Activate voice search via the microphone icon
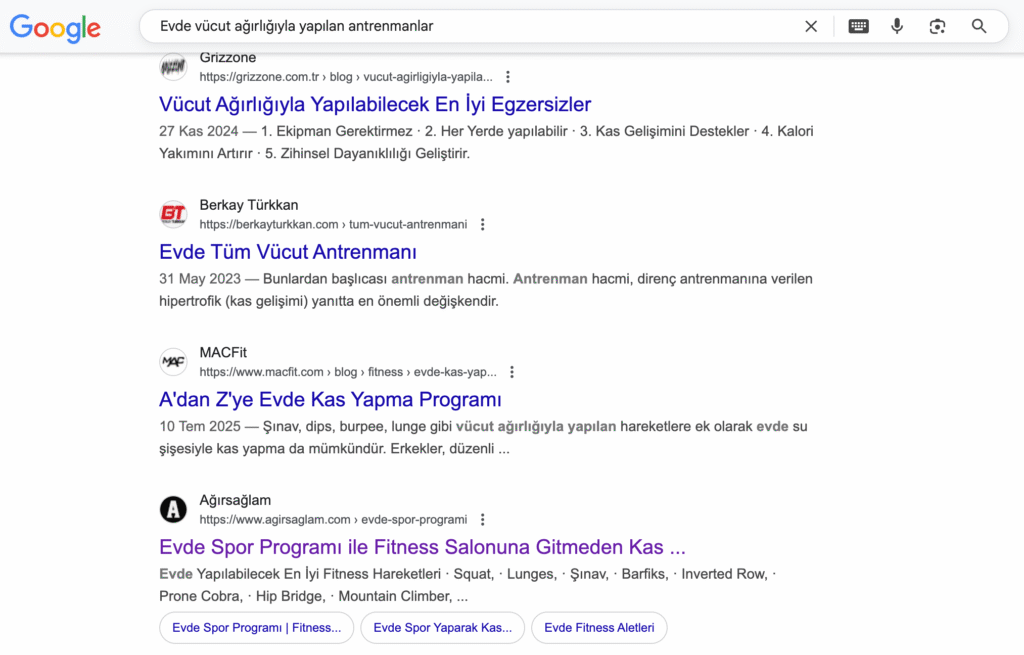1024x655 pixels. 897,26
